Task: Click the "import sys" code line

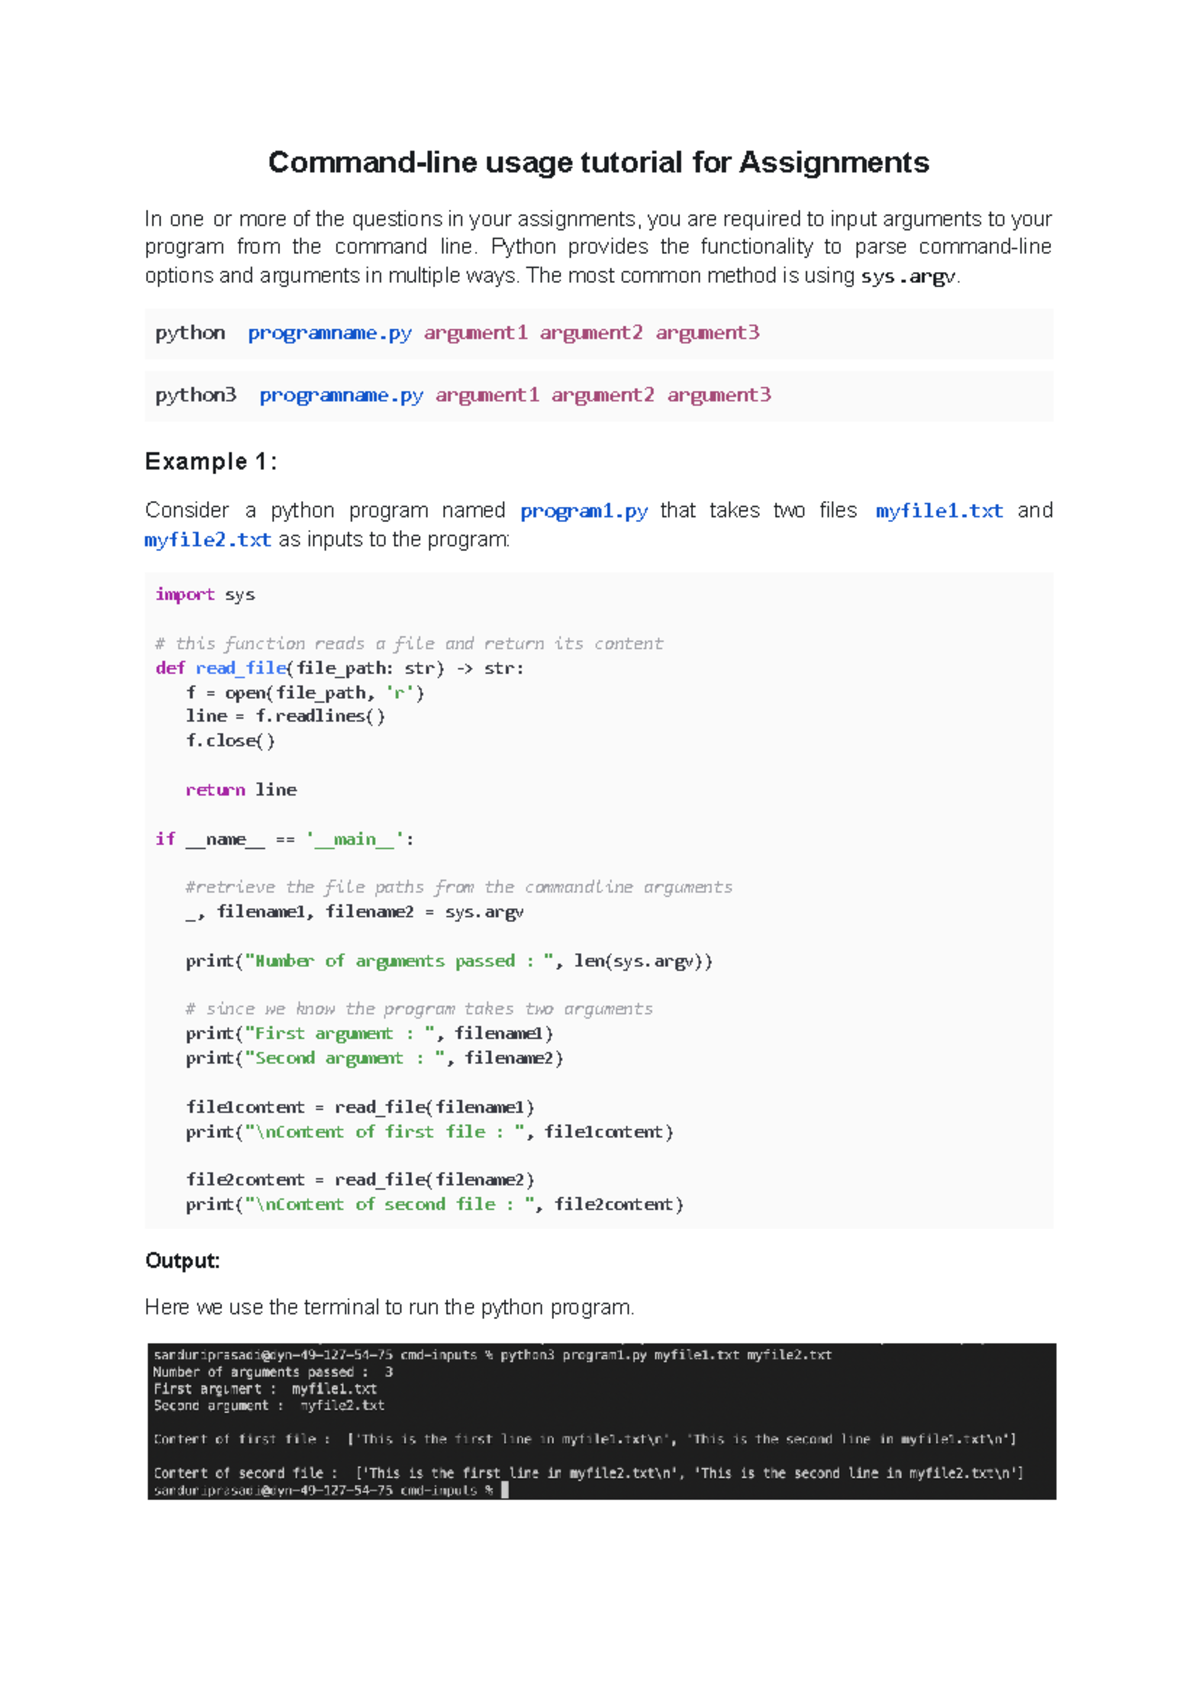Action: (205, 594)
